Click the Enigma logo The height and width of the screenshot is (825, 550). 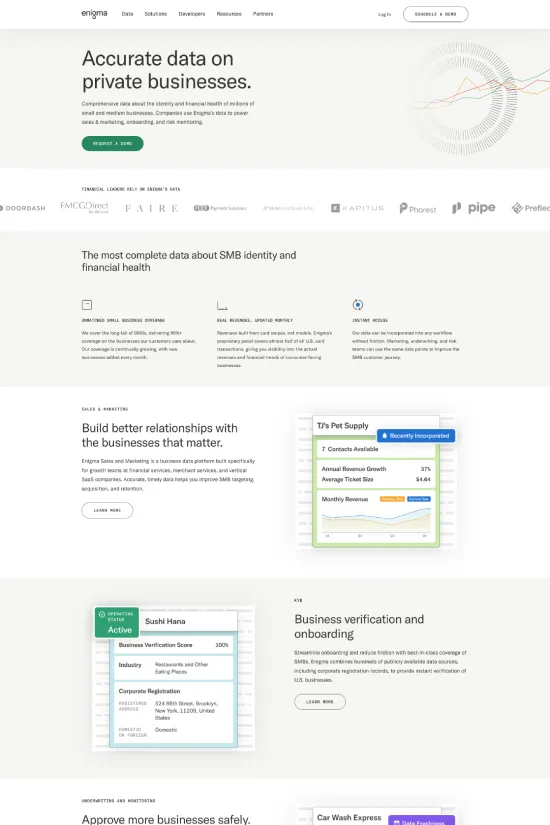[94, 14]
